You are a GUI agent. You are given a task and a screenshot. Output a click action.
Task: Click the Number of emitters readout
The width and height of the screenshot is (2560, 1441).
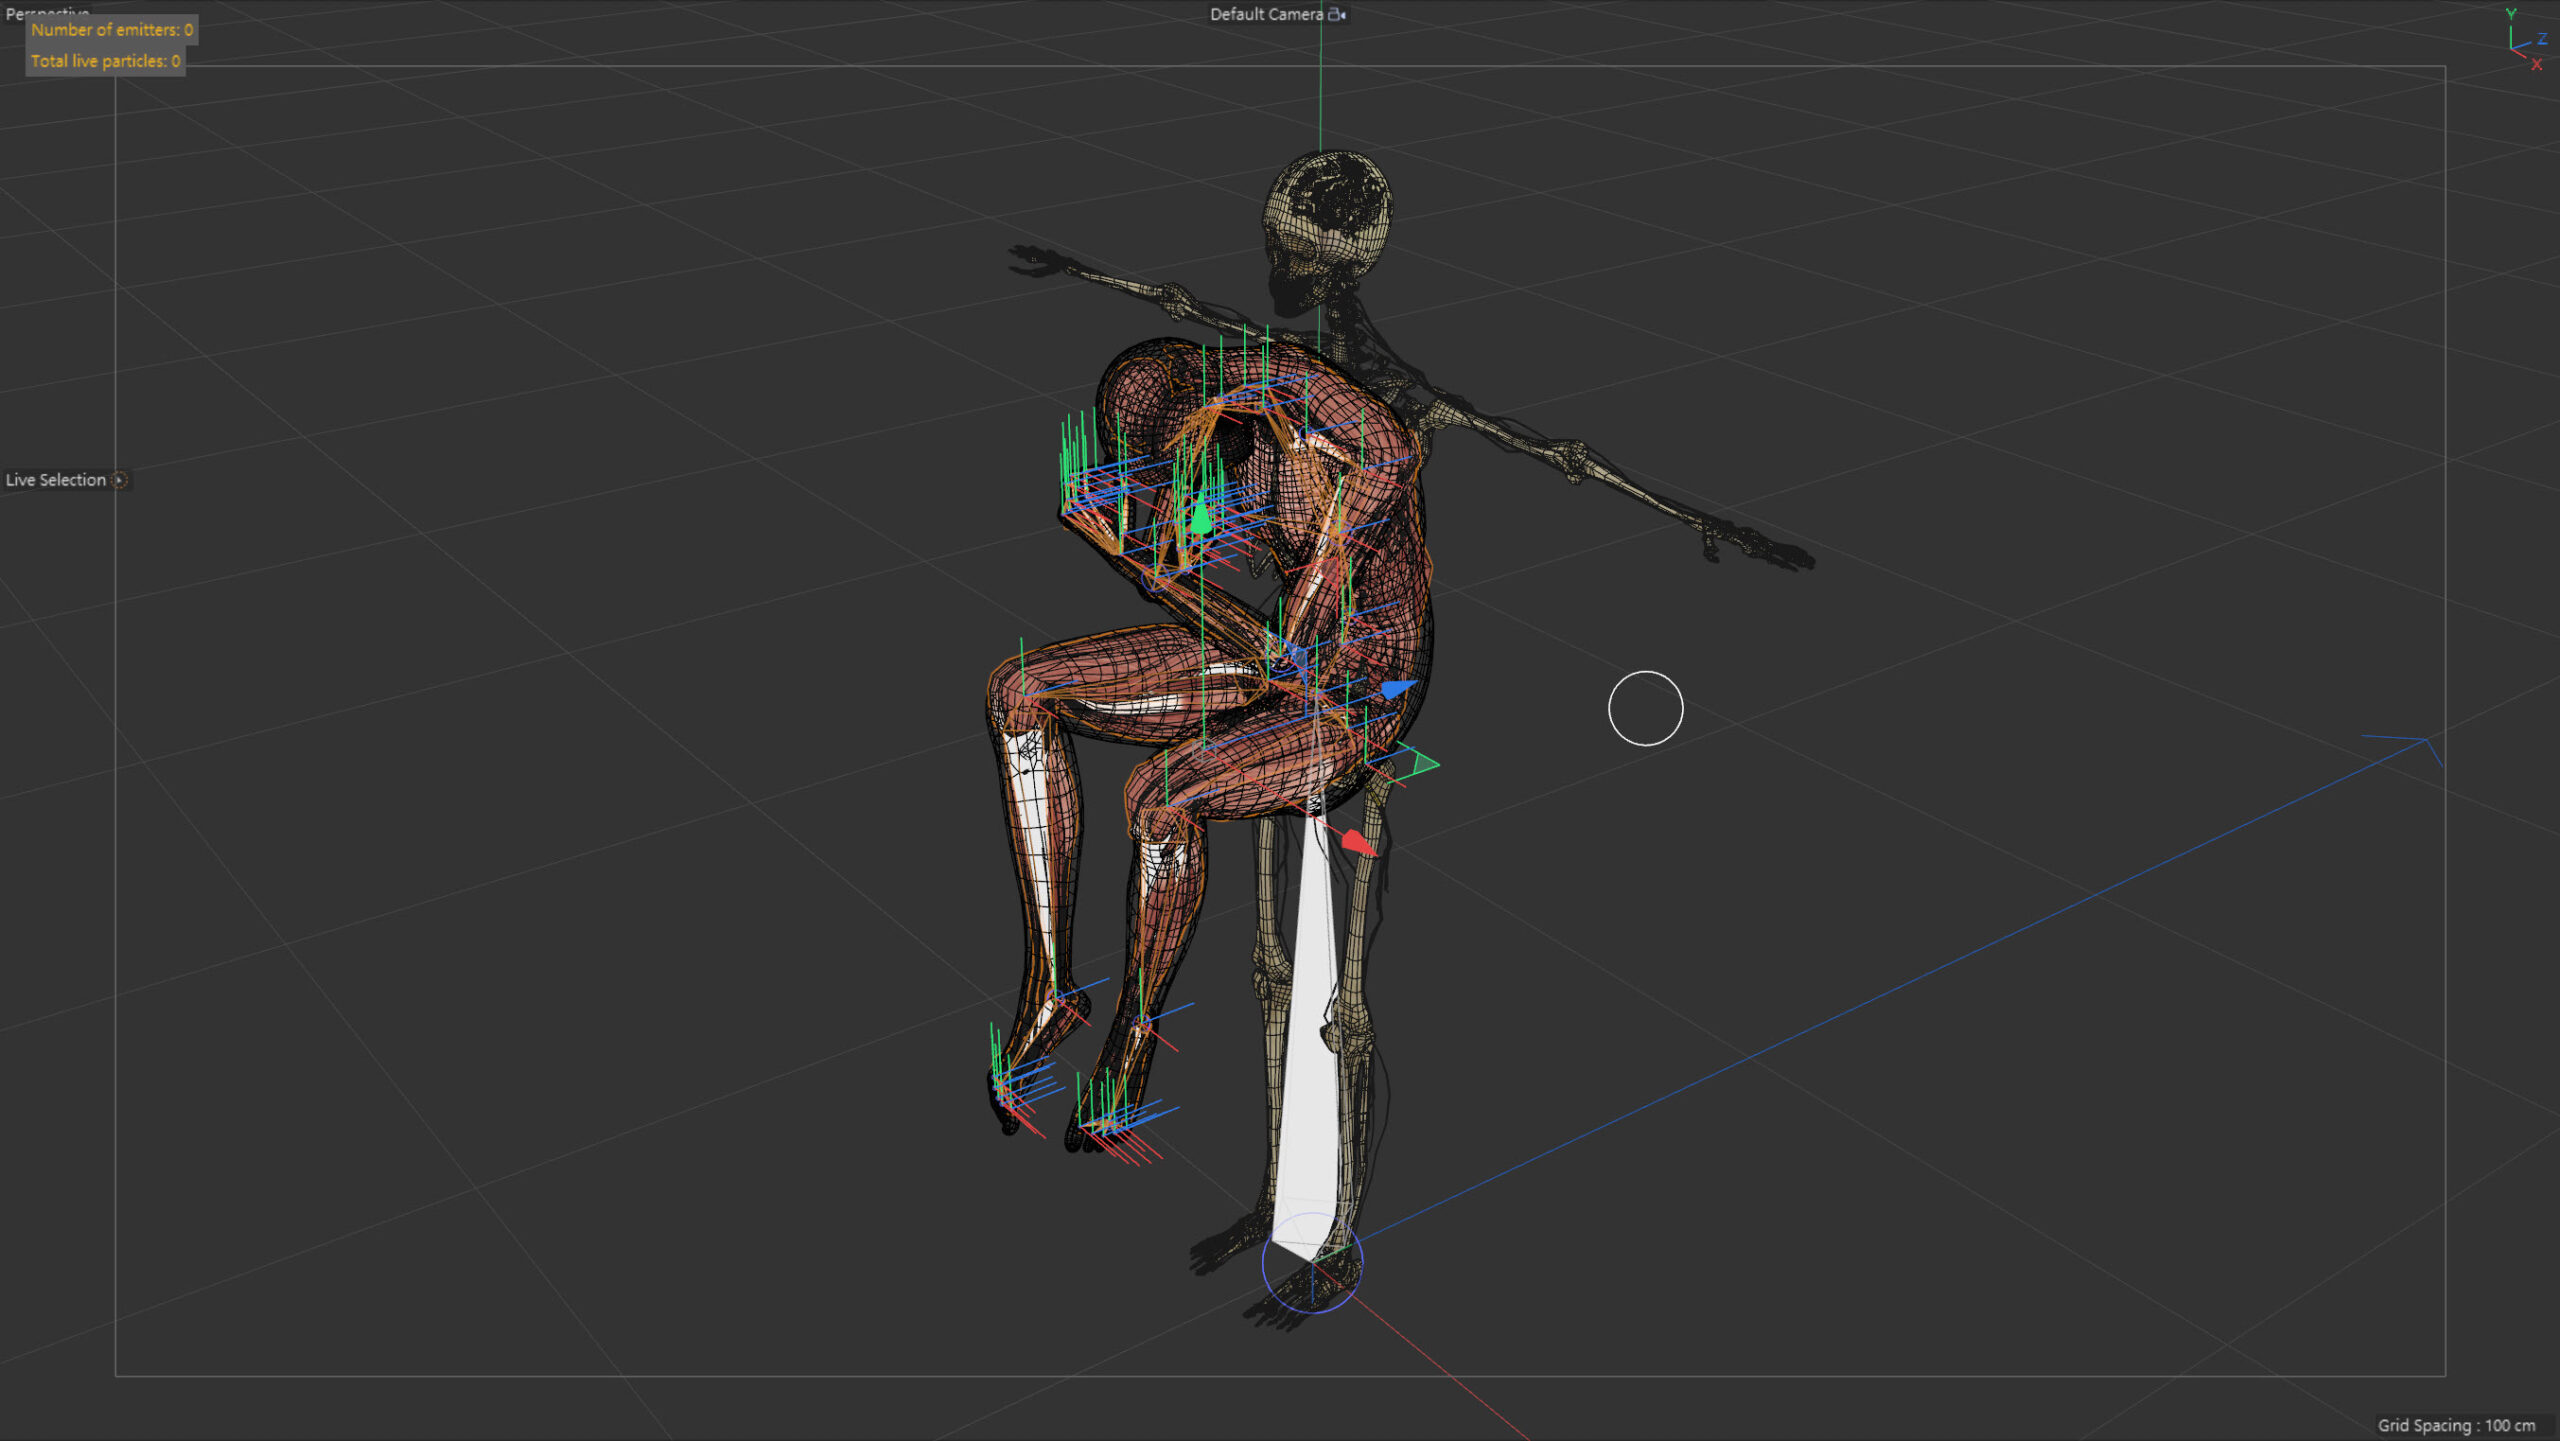(x=112, y=30)
